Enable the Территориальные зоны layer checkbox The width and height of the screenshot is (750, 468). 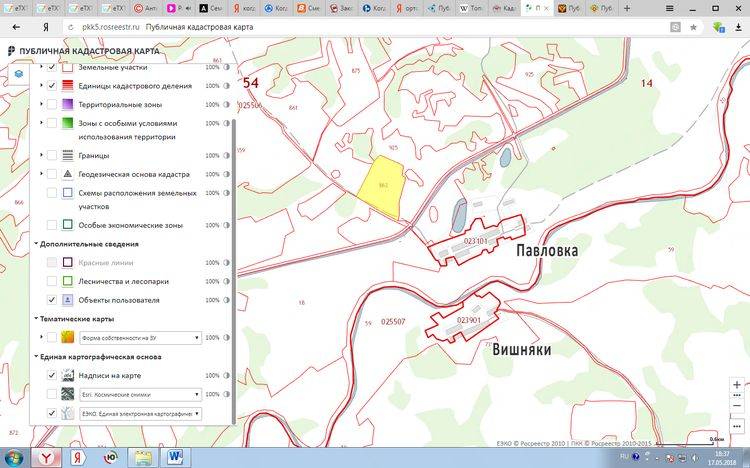[x=52, y=104]
